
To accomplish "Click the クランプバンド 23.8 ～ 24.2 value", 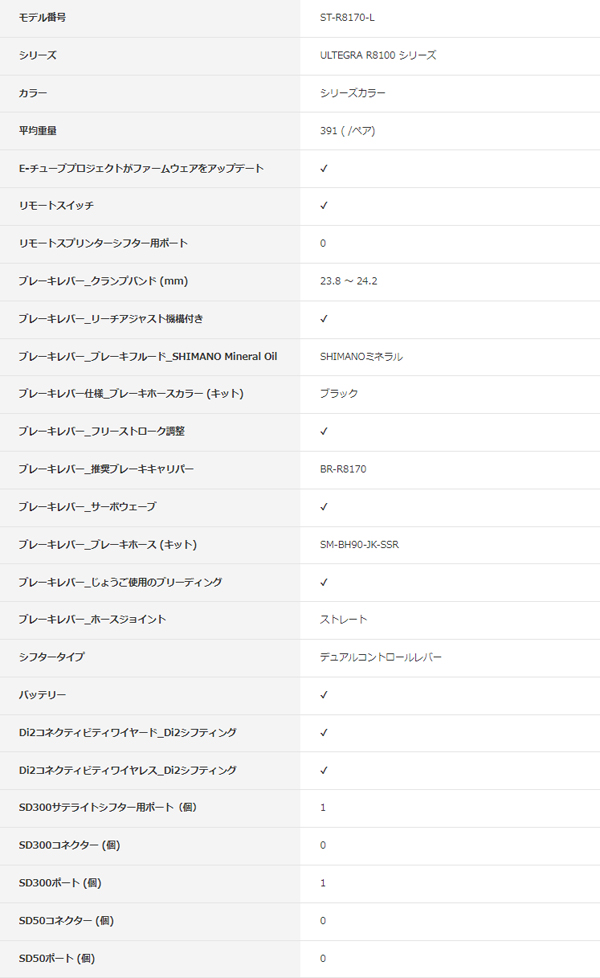I will 349,281.
